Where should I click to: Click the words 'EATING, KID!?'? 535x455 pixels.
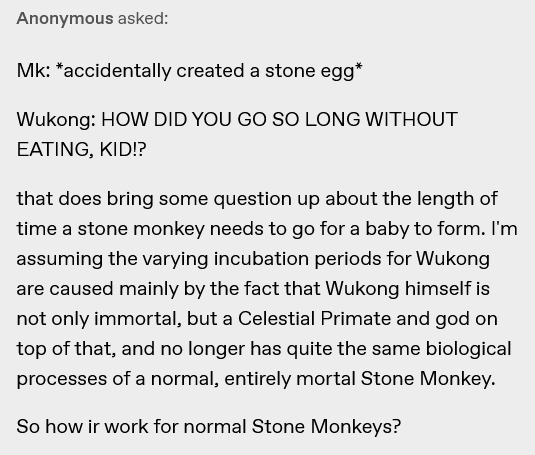tap(82, 150)
